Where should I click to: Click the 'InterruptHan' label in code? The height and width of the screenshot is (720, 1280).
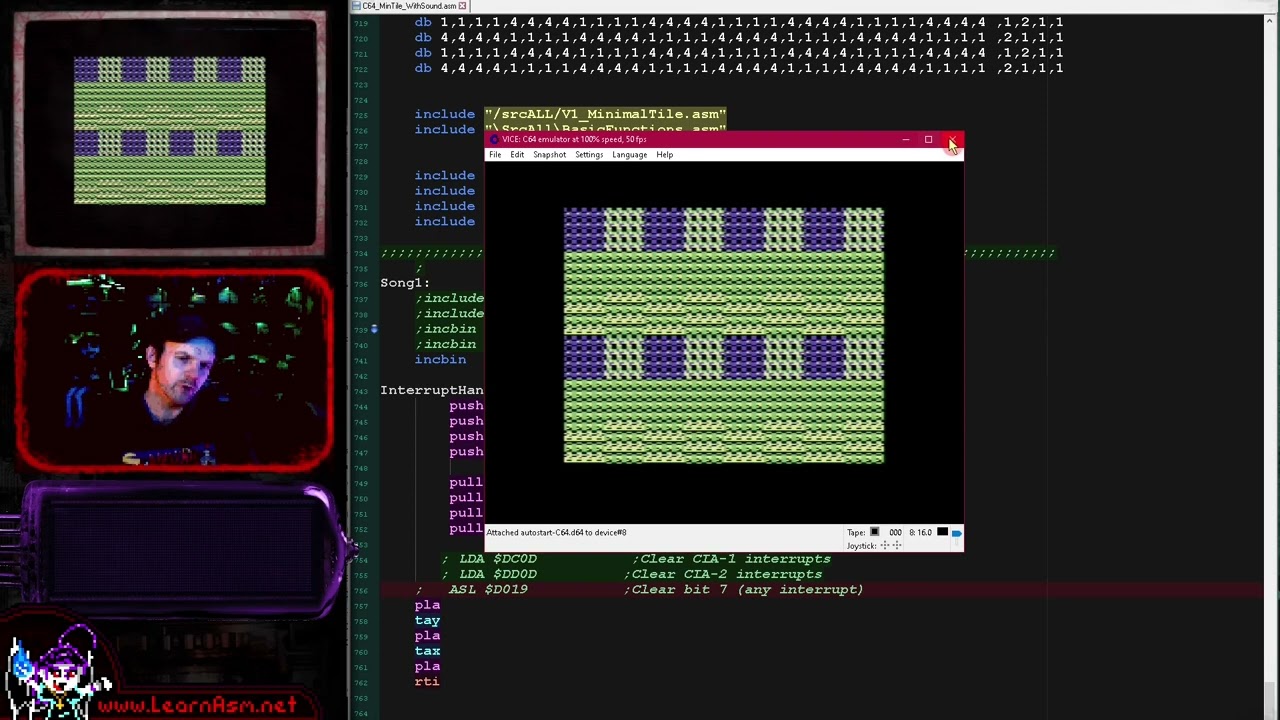(x=432, y=390)
